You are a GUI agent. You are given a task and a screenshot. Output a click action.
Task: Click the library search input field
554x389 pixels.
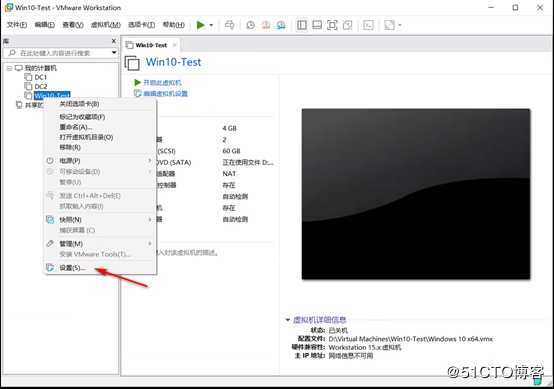57,53
